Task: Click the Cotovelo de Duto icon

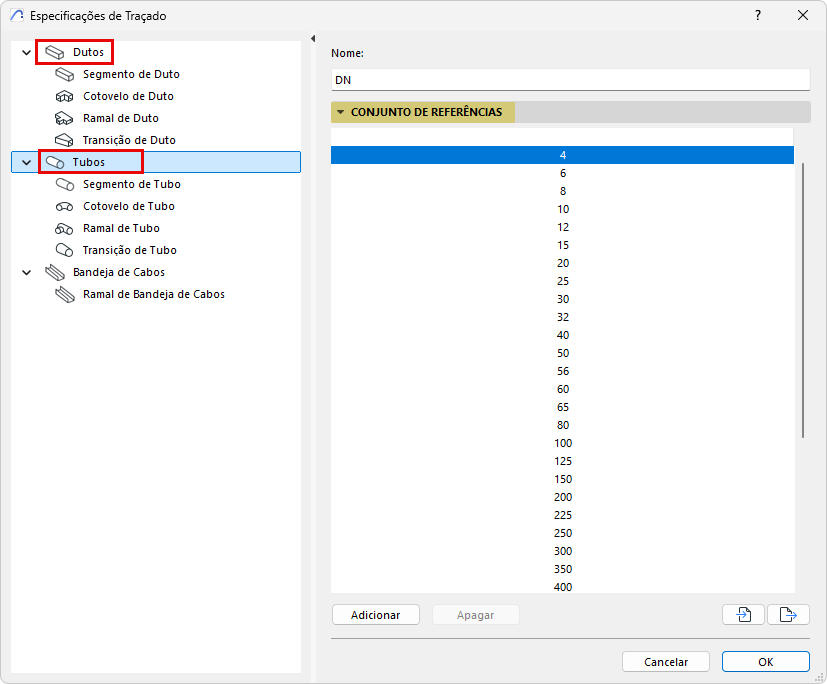Action: [64, 97]
